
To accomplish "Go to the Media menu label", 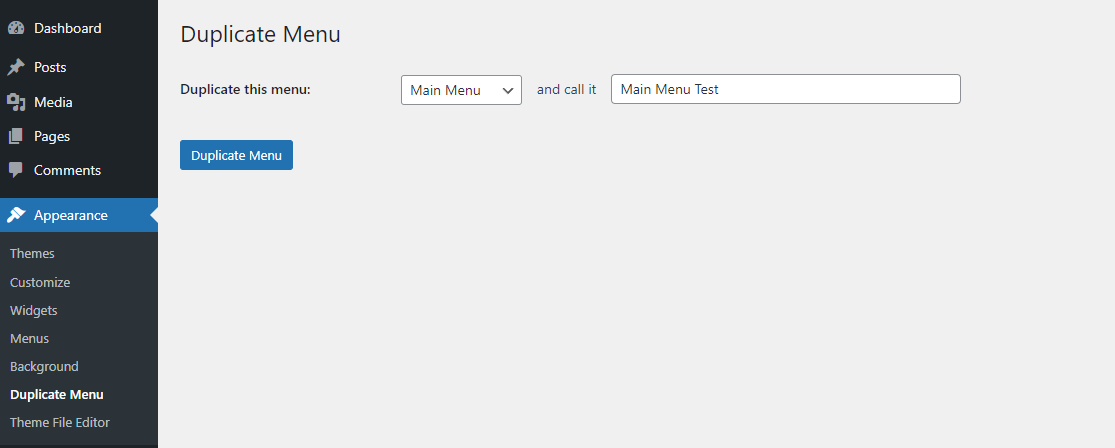I will (53, 102).
